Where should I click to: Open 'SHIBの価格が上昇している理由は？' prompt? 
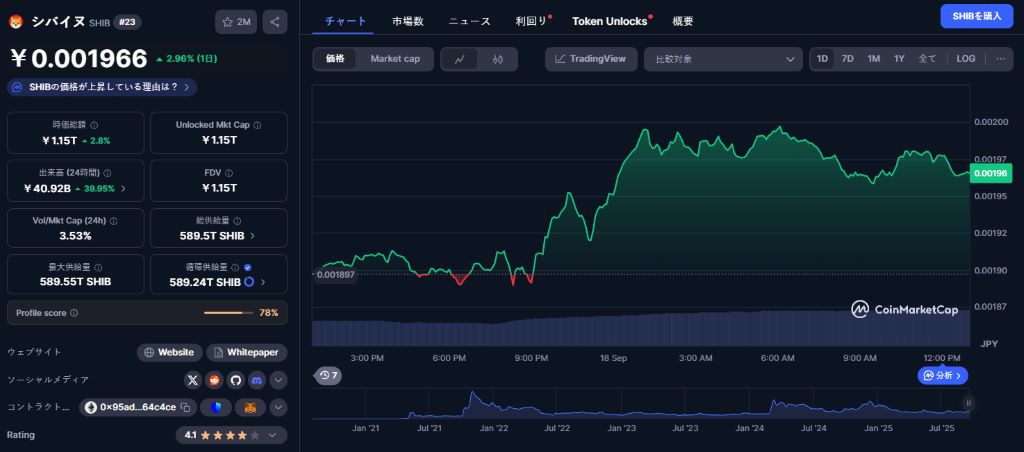click(102, 87)
